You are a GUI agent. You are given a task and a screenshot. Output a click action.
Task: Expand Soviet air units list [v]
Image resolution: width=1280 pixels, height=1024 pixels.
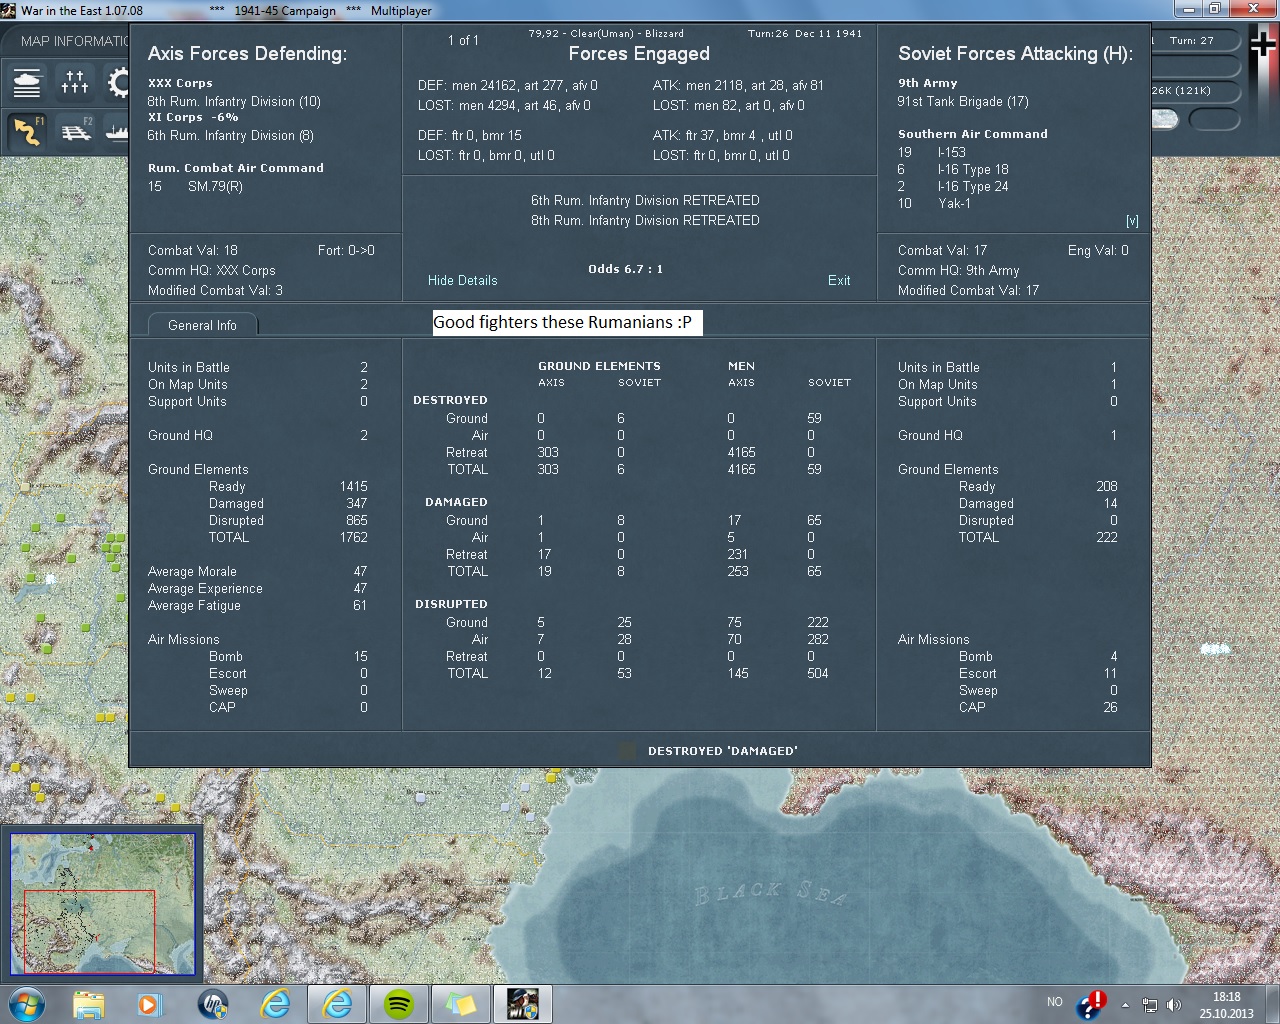(x=1132, y=221)
